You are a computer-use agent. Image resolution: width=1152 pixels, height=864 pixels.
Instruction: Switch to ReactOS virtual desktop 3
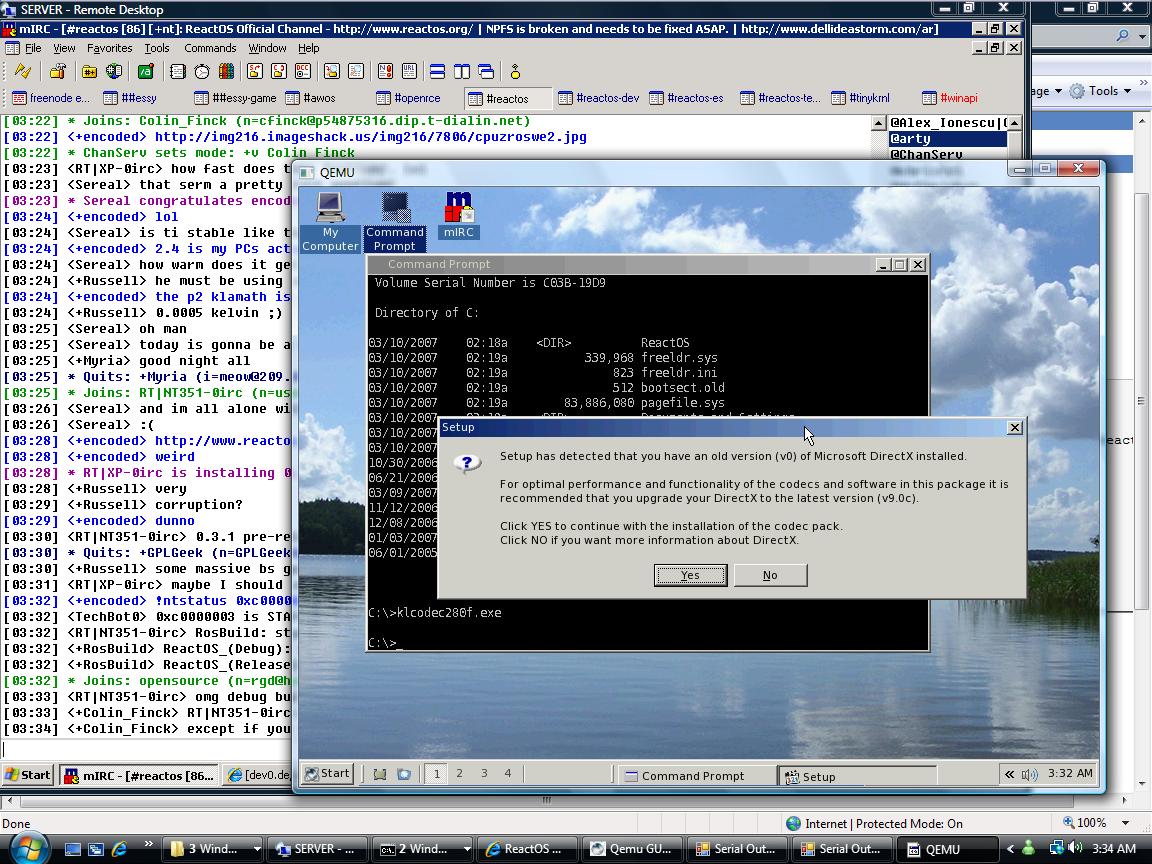tap(484, 773)
